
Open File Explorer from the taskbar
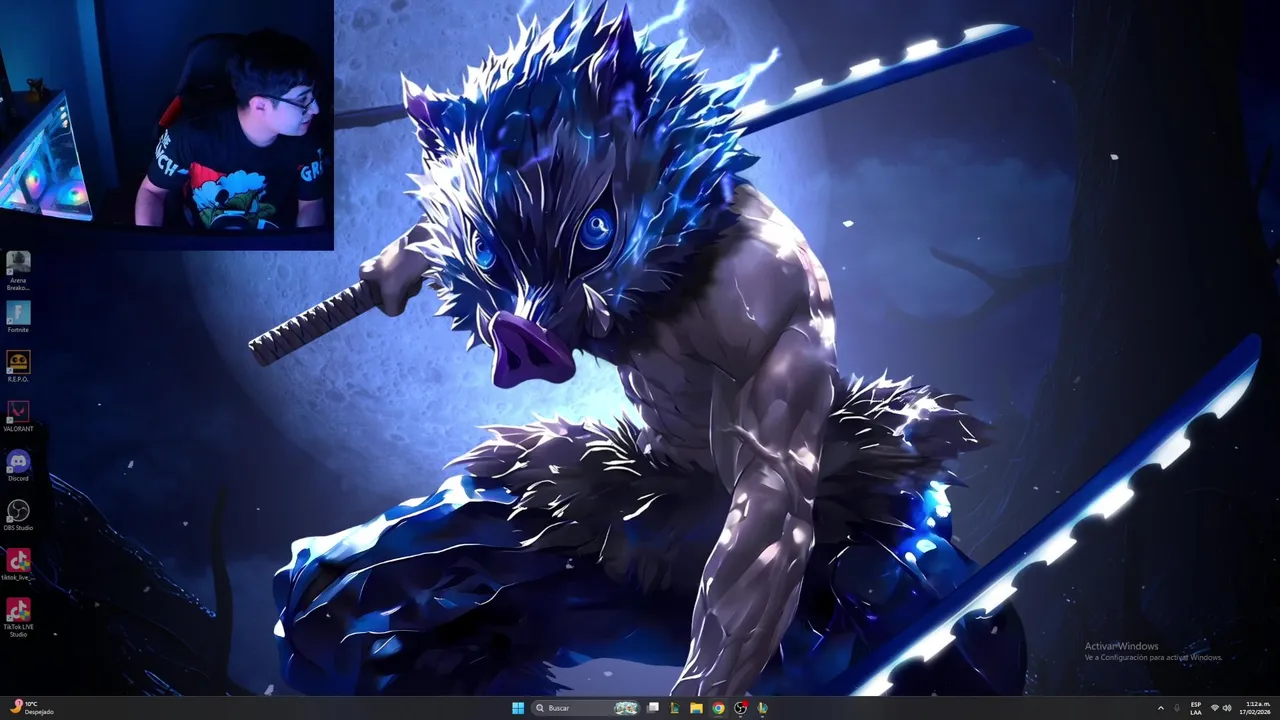(696, 708)
